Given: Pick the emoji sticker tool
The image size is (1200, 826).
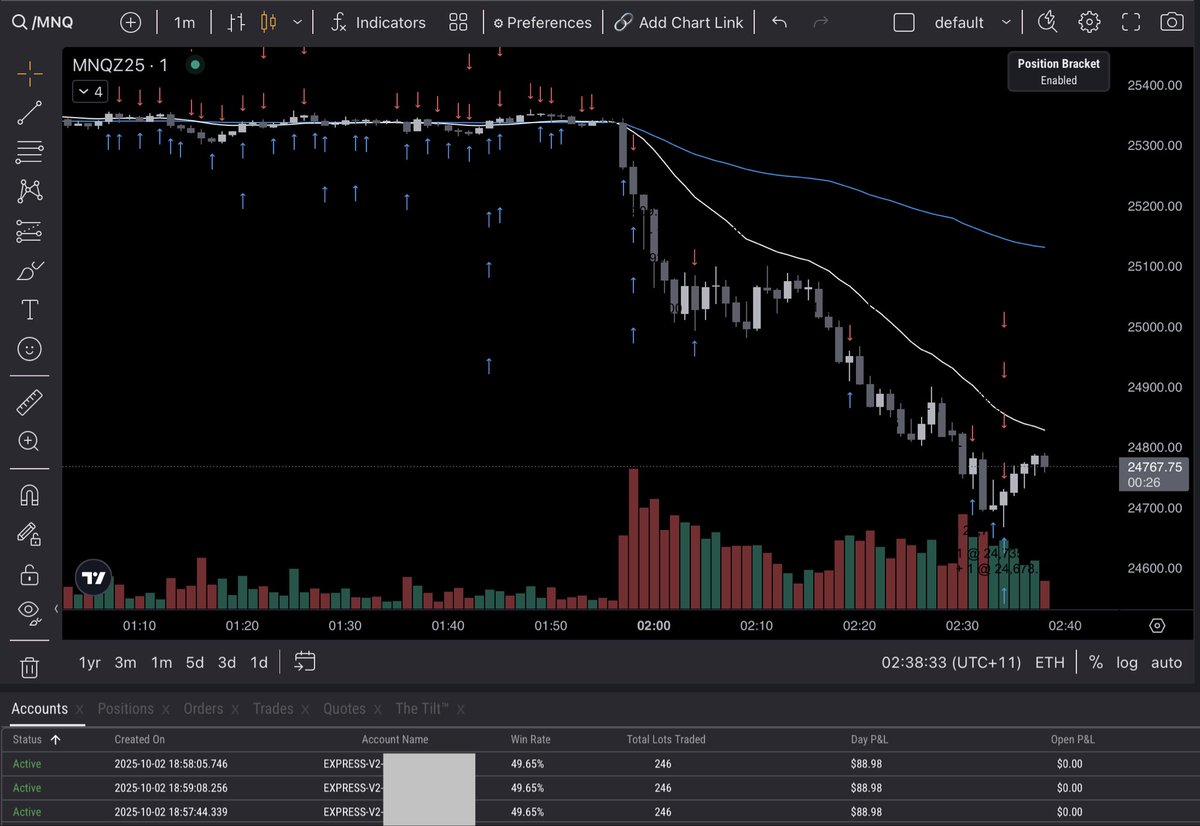Looking at the screenshot, I should pyautogui.click(x=29, y=349).
